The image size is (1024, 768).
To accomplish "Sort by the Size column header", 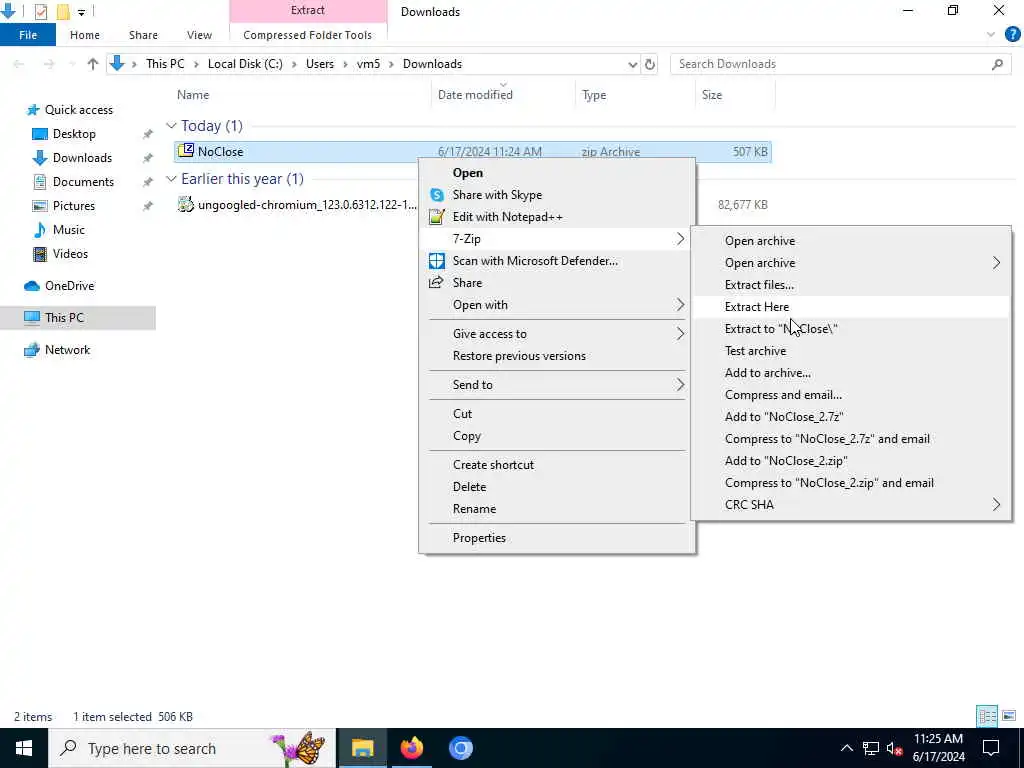I will pos(735,95).
